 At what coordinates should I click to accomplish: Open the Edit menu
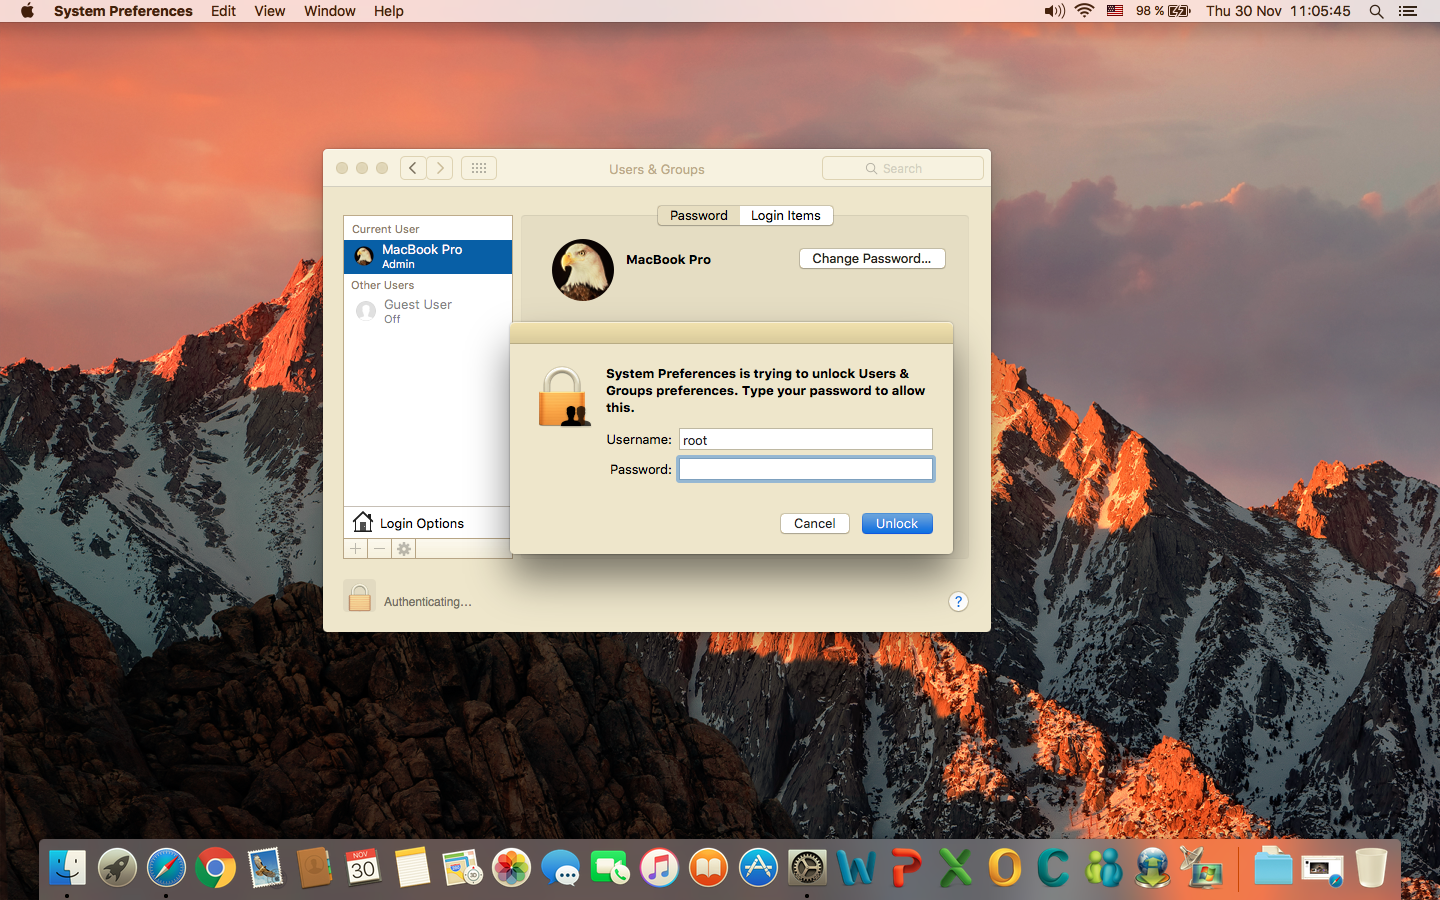[x=223, y=11]
